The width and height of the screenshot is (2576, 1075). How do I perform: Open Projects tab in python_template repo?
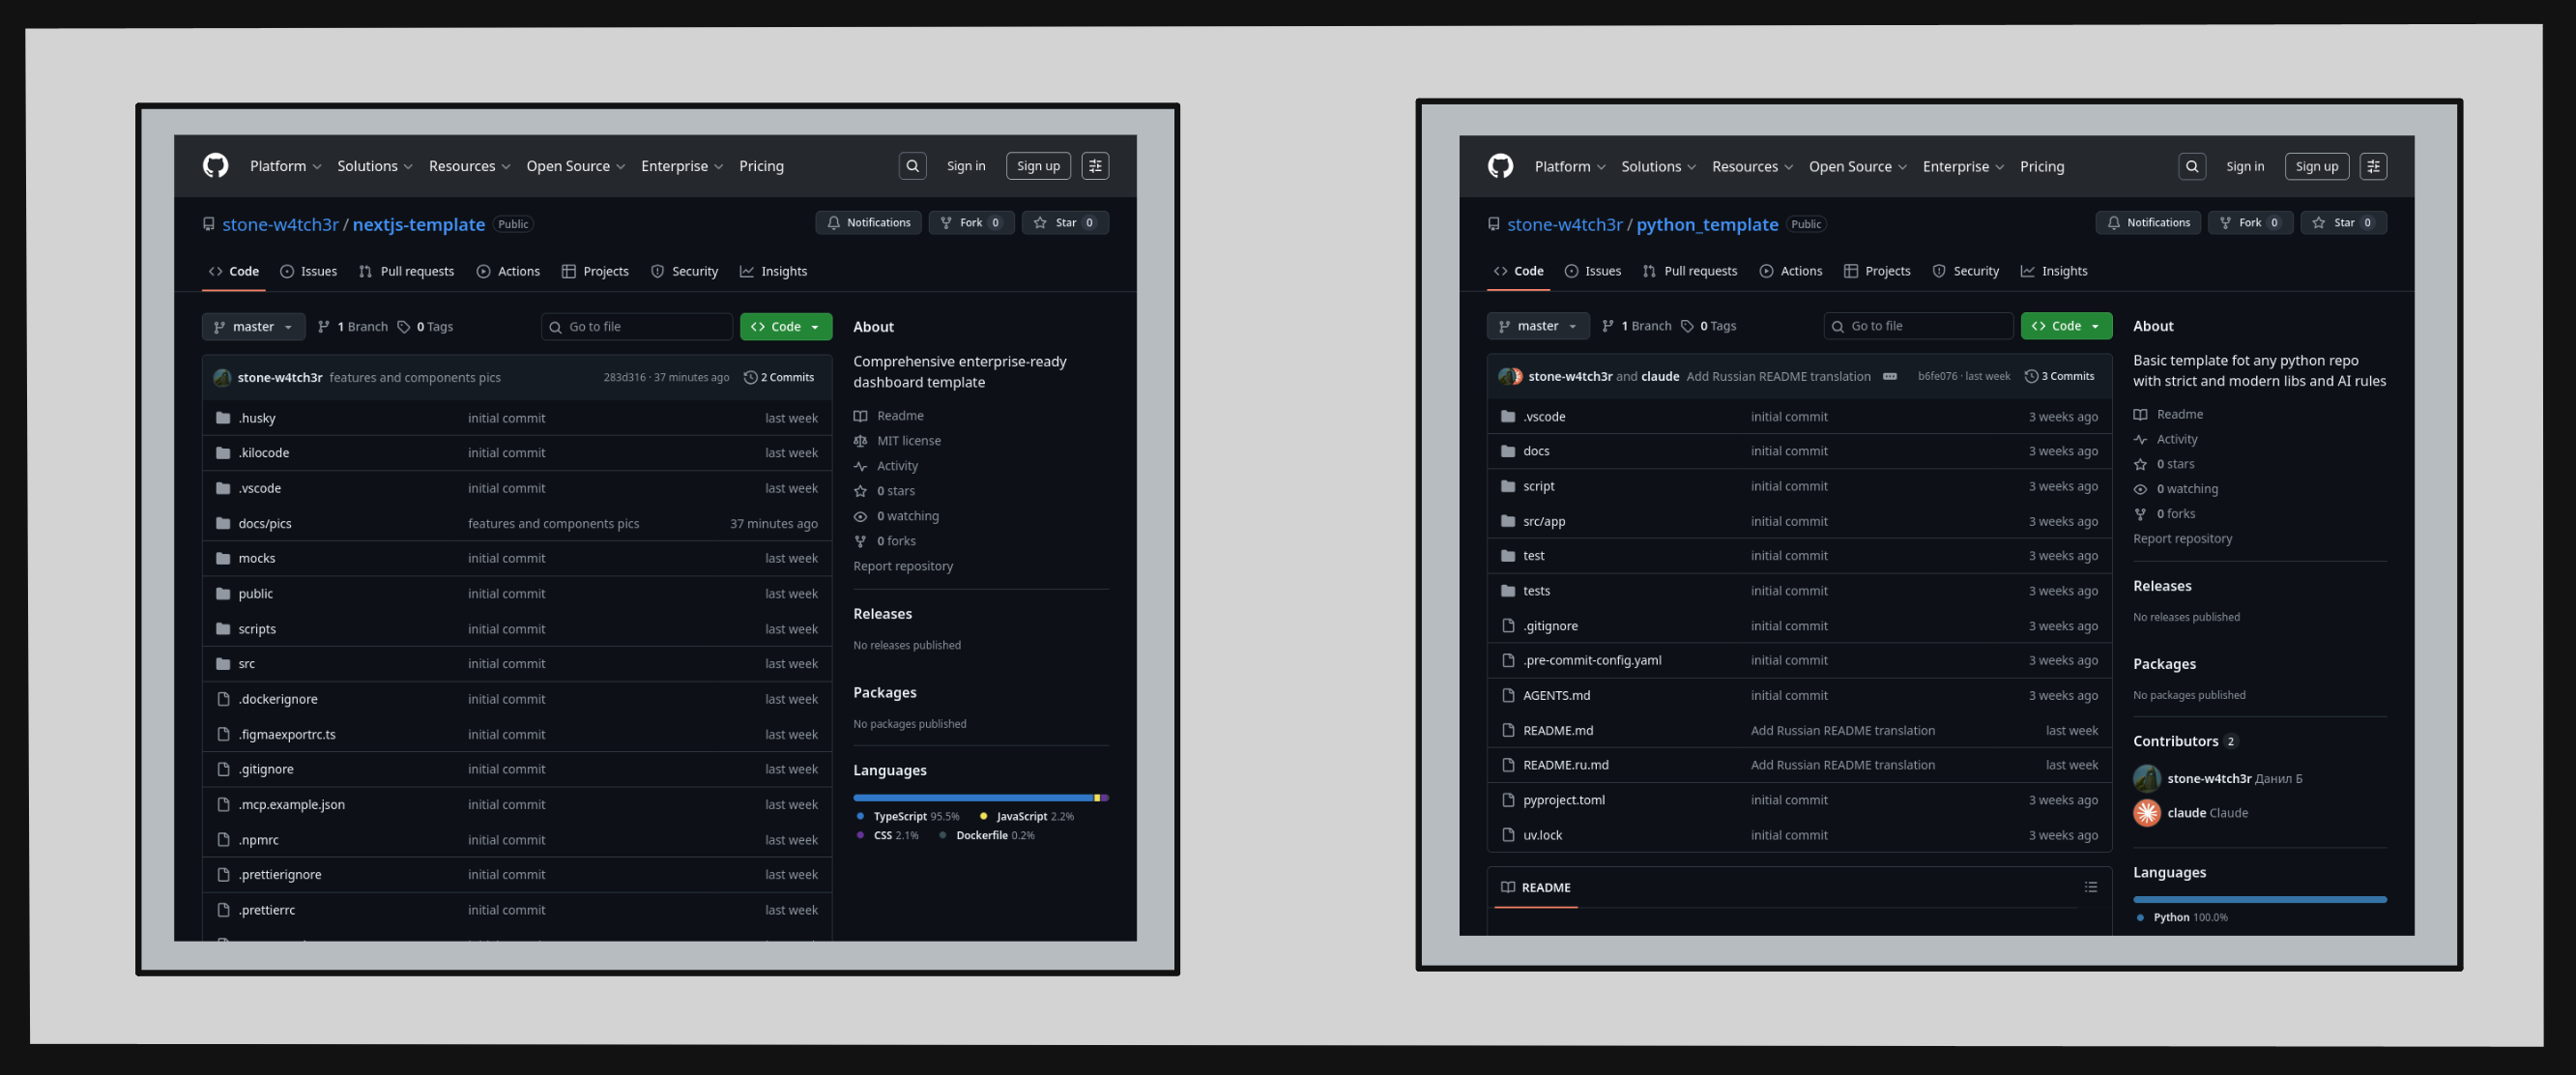pos(1876,272)
